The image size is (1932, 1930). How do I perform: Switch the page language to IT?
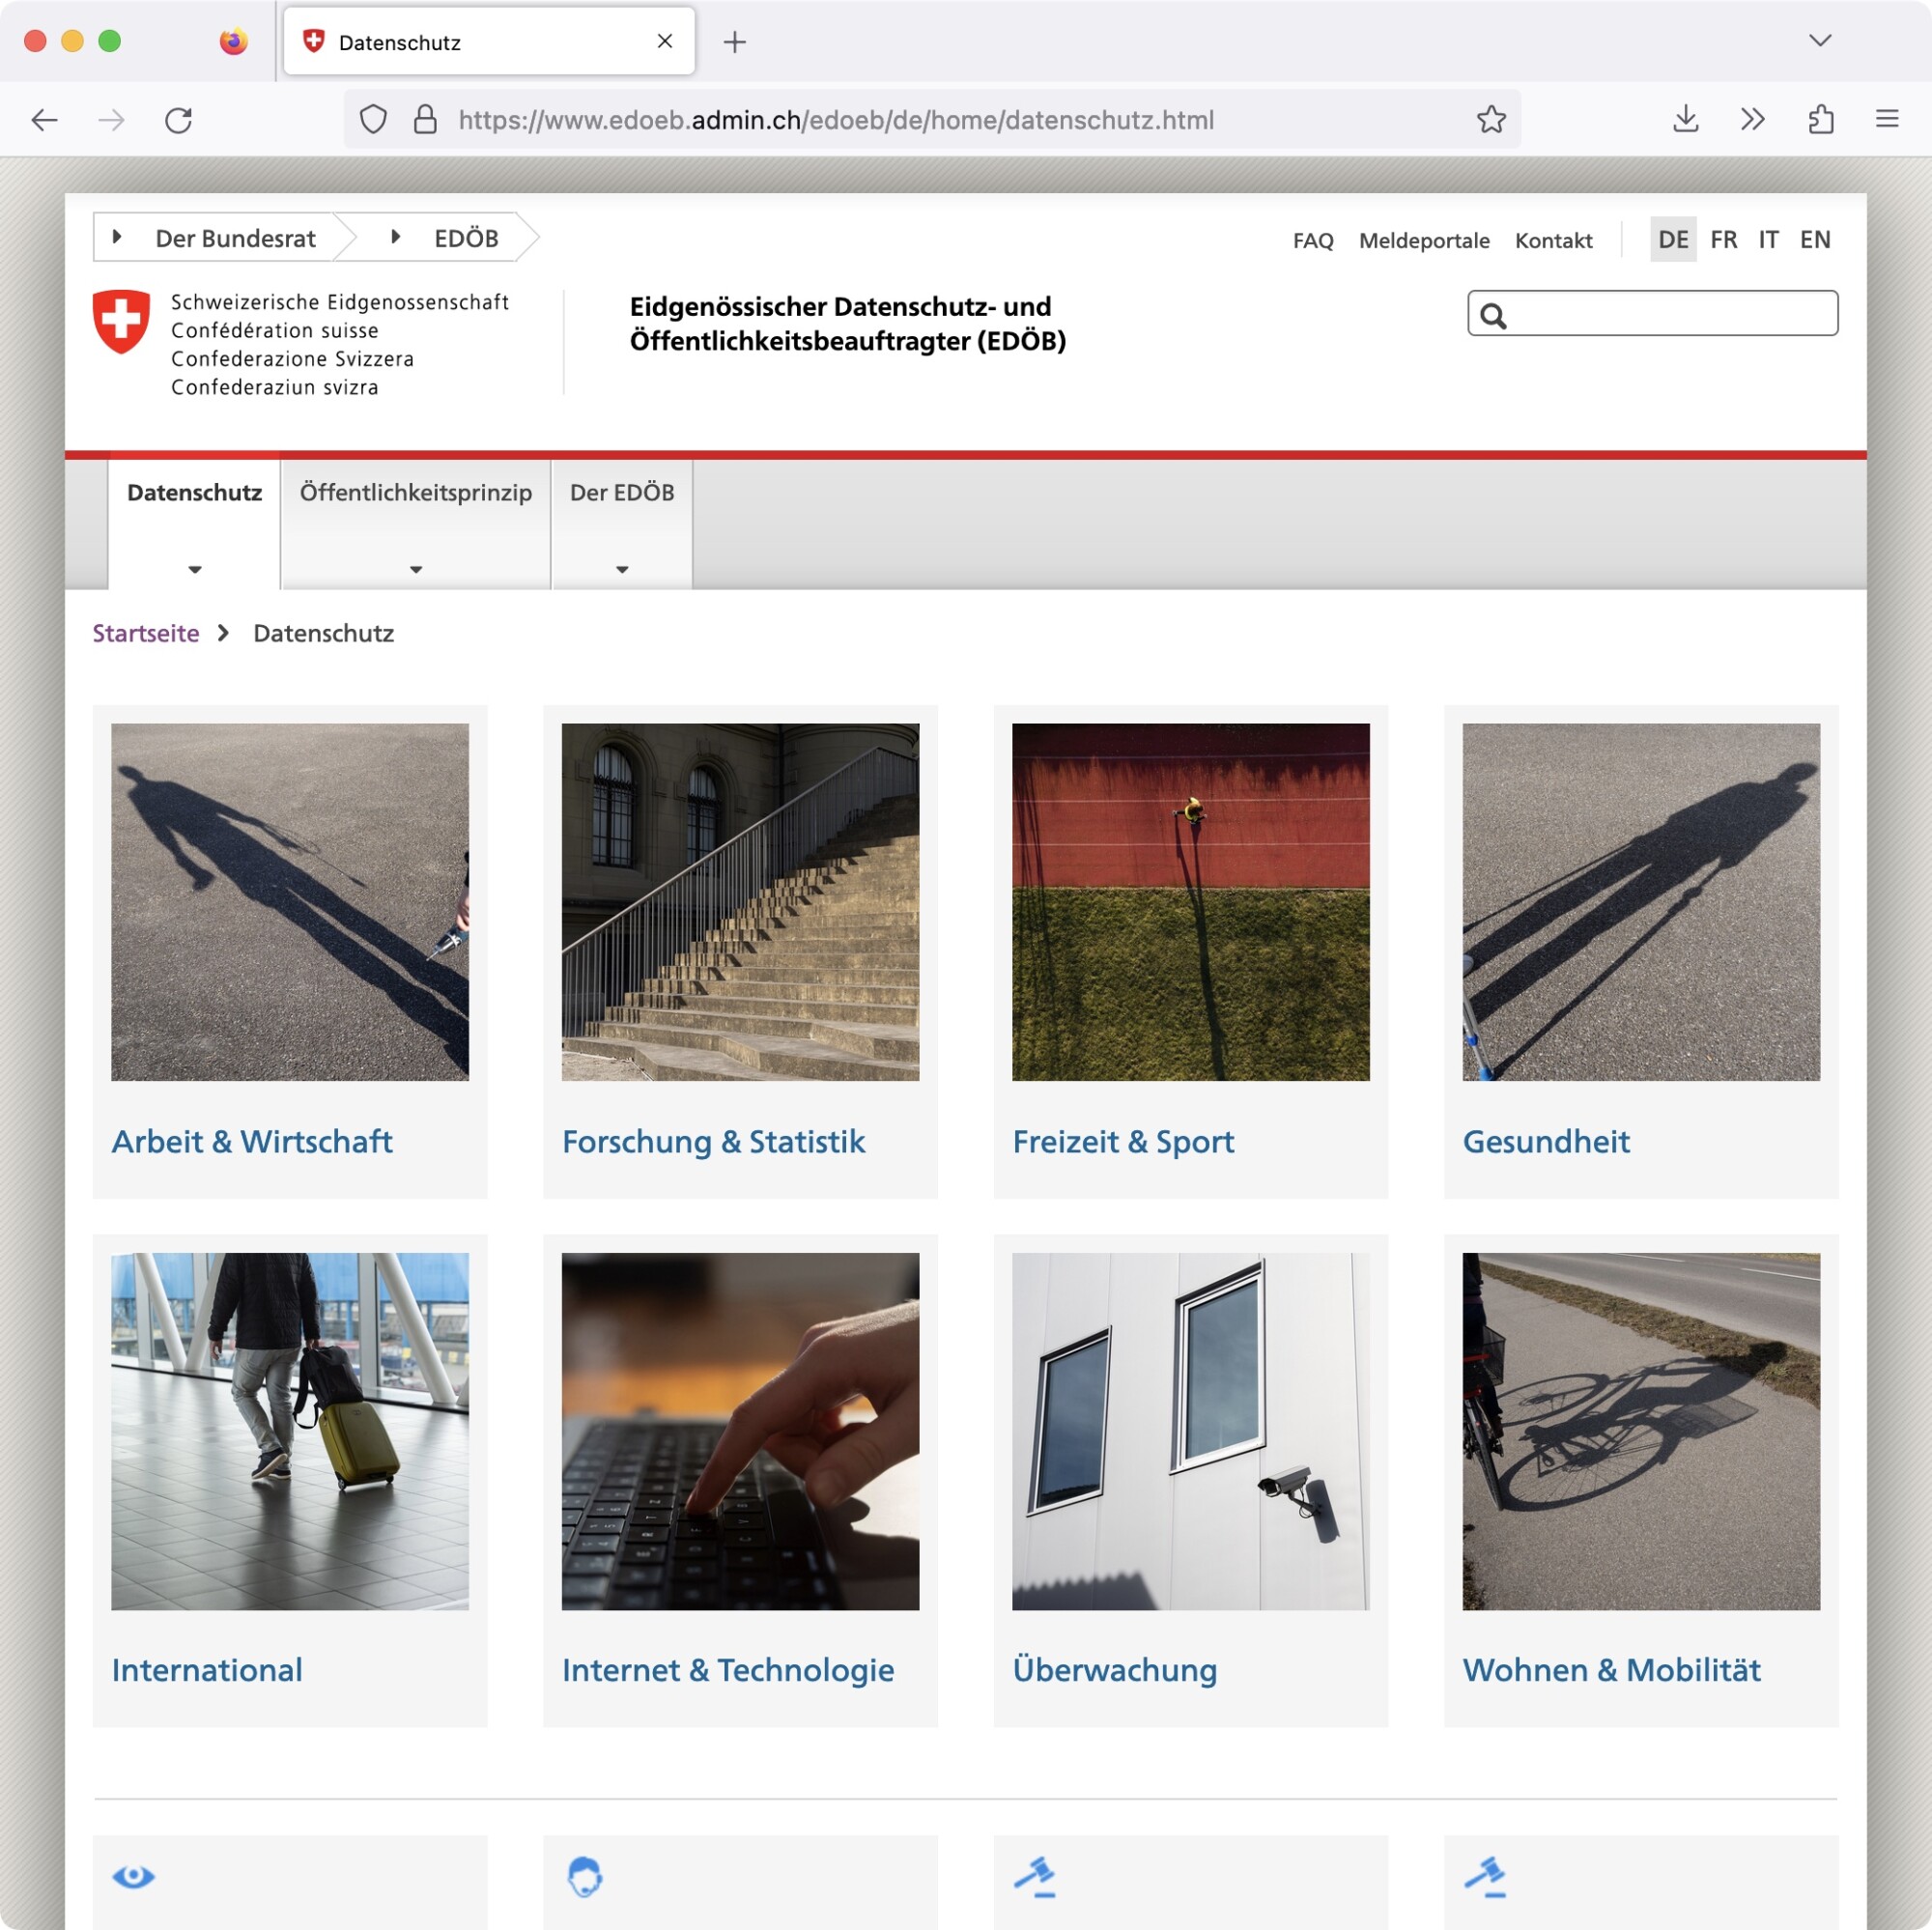tap(1769, 239)
